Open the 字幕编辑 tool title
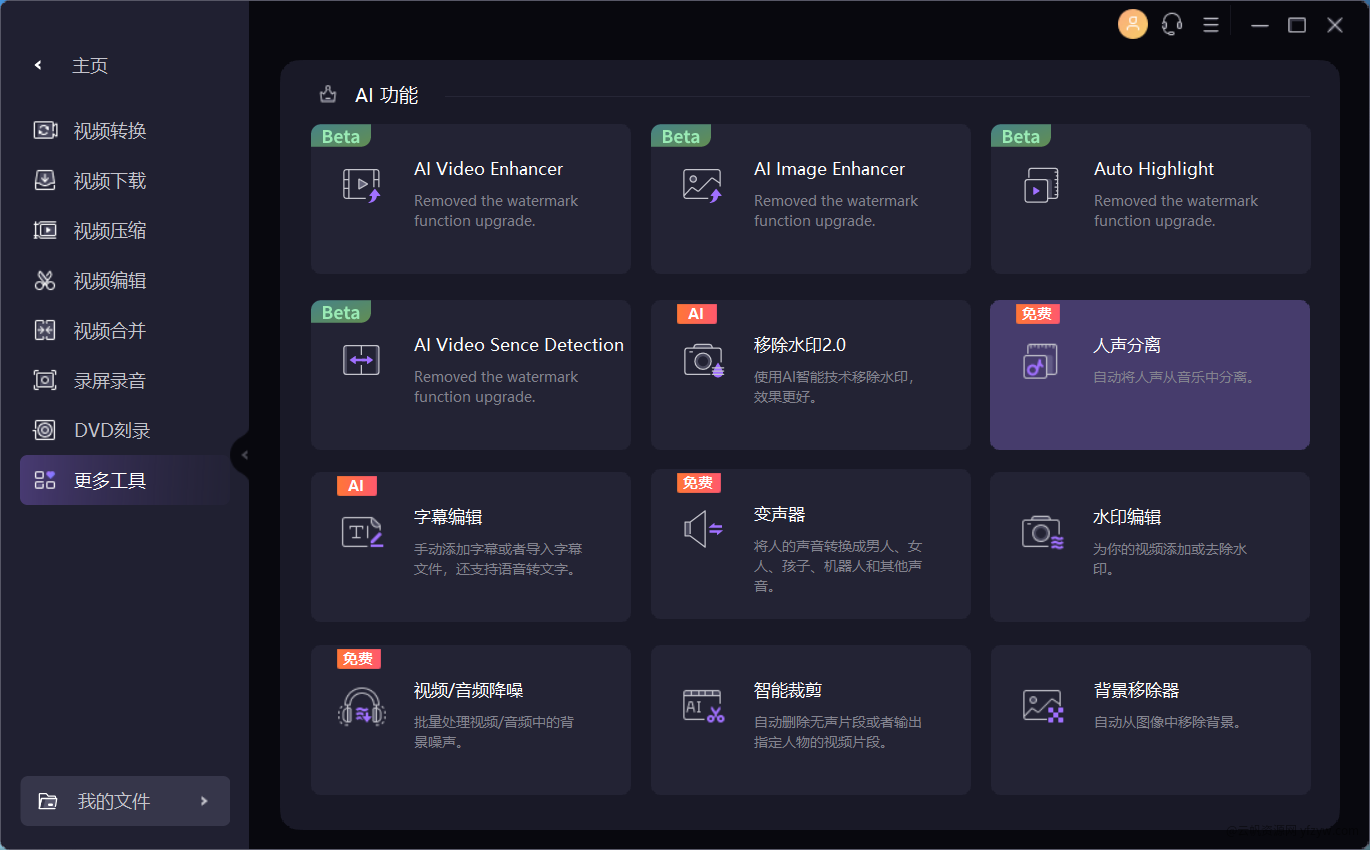This screenshot has width=1370, height=850. tap(448, 517)
